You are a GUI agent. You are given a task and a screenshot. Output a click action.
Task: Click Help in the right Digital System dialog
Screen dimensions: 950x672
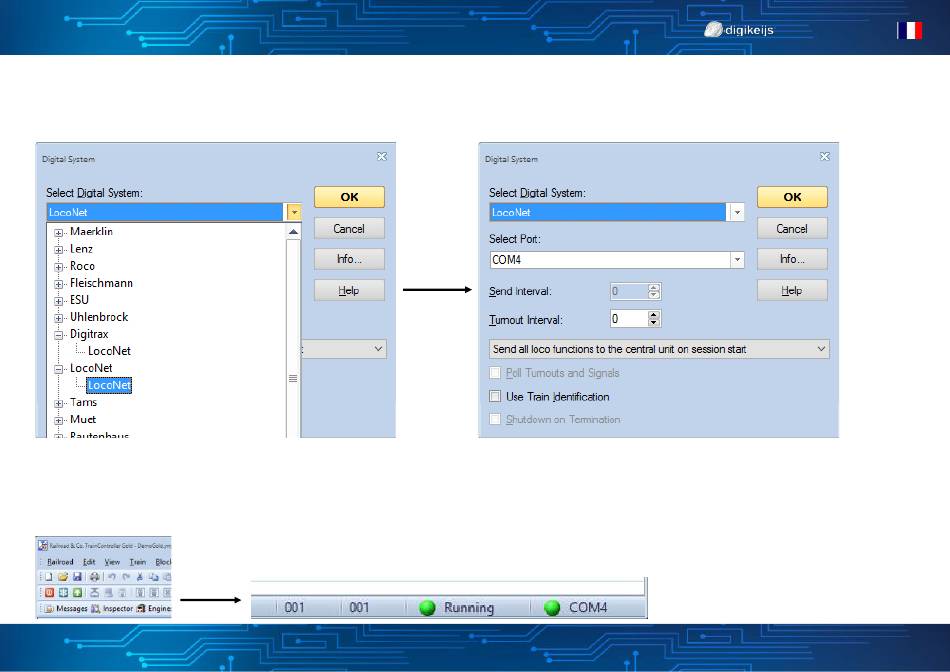(792, 290)
